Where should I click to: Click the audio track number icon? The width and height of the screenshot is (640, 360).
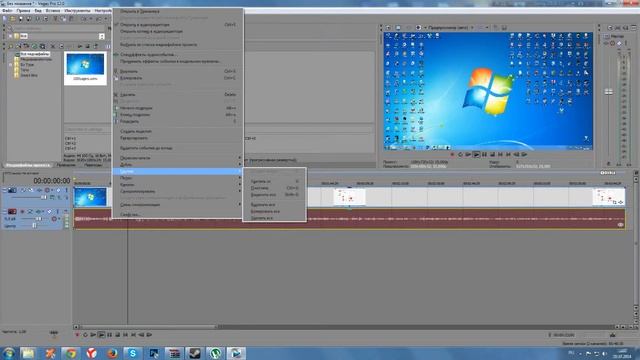point(12,211)
